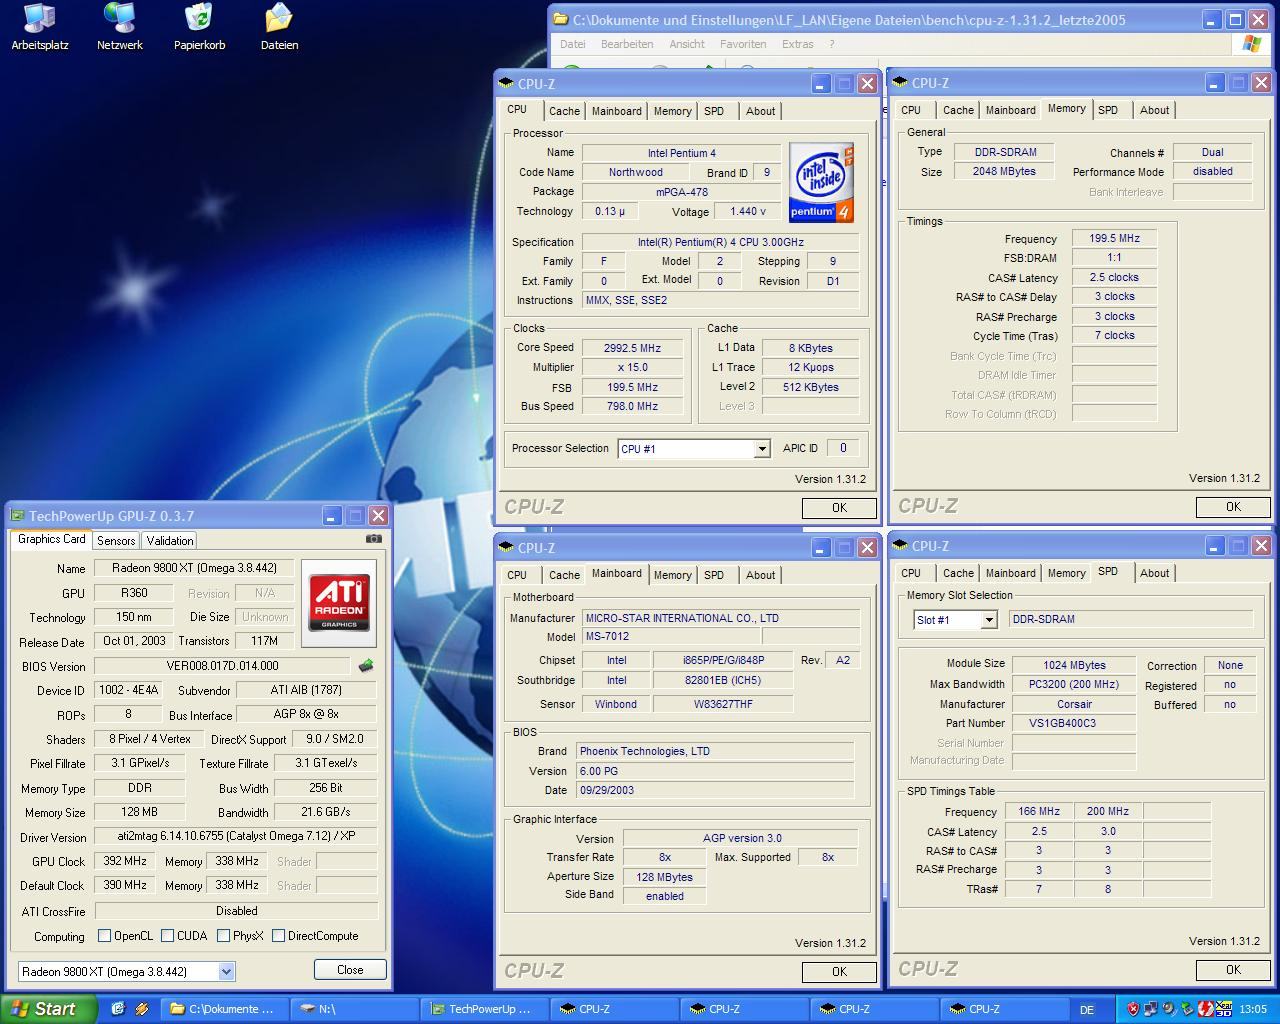Screen dimensions: 1280x1024
Task: Open the Papierkorb recycle bin icon
Action: (199, 27)
